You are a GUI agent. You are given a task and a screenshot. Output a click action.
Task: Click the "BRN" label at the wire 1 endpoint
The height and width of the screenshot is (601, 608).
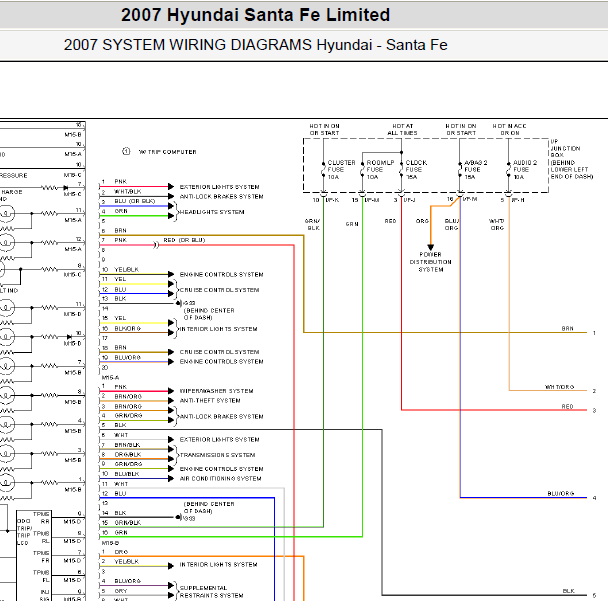pos(567,328)
